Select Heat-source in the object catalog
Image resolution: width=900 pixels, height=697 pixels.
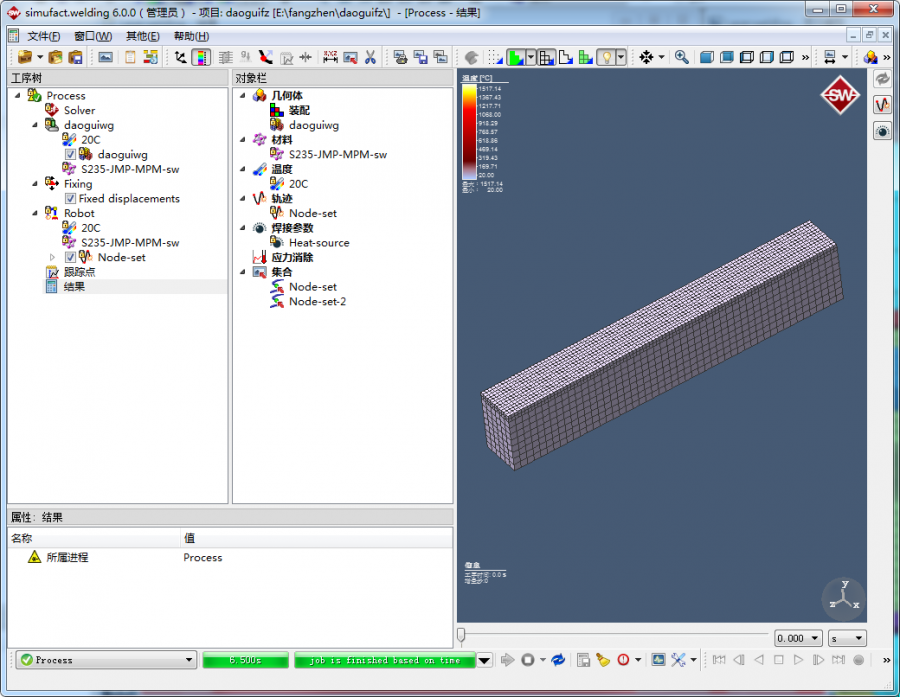(319, 243)
